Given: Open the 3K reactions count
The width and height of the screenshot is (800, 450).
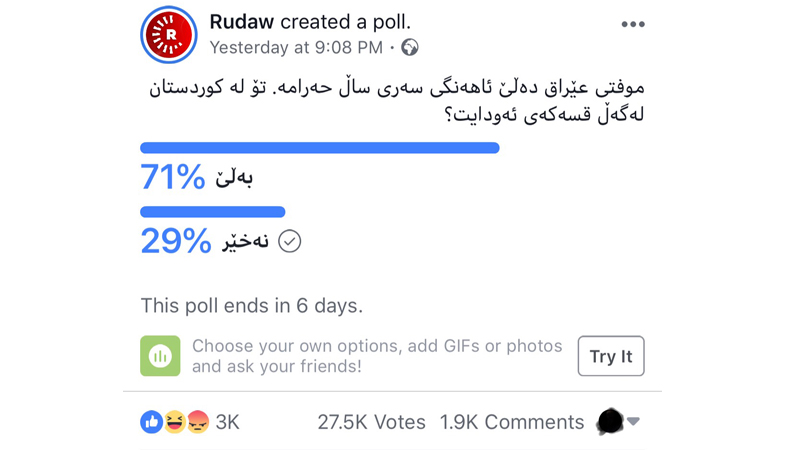Looking at the screenshot, I should click(x=227, y=422).
